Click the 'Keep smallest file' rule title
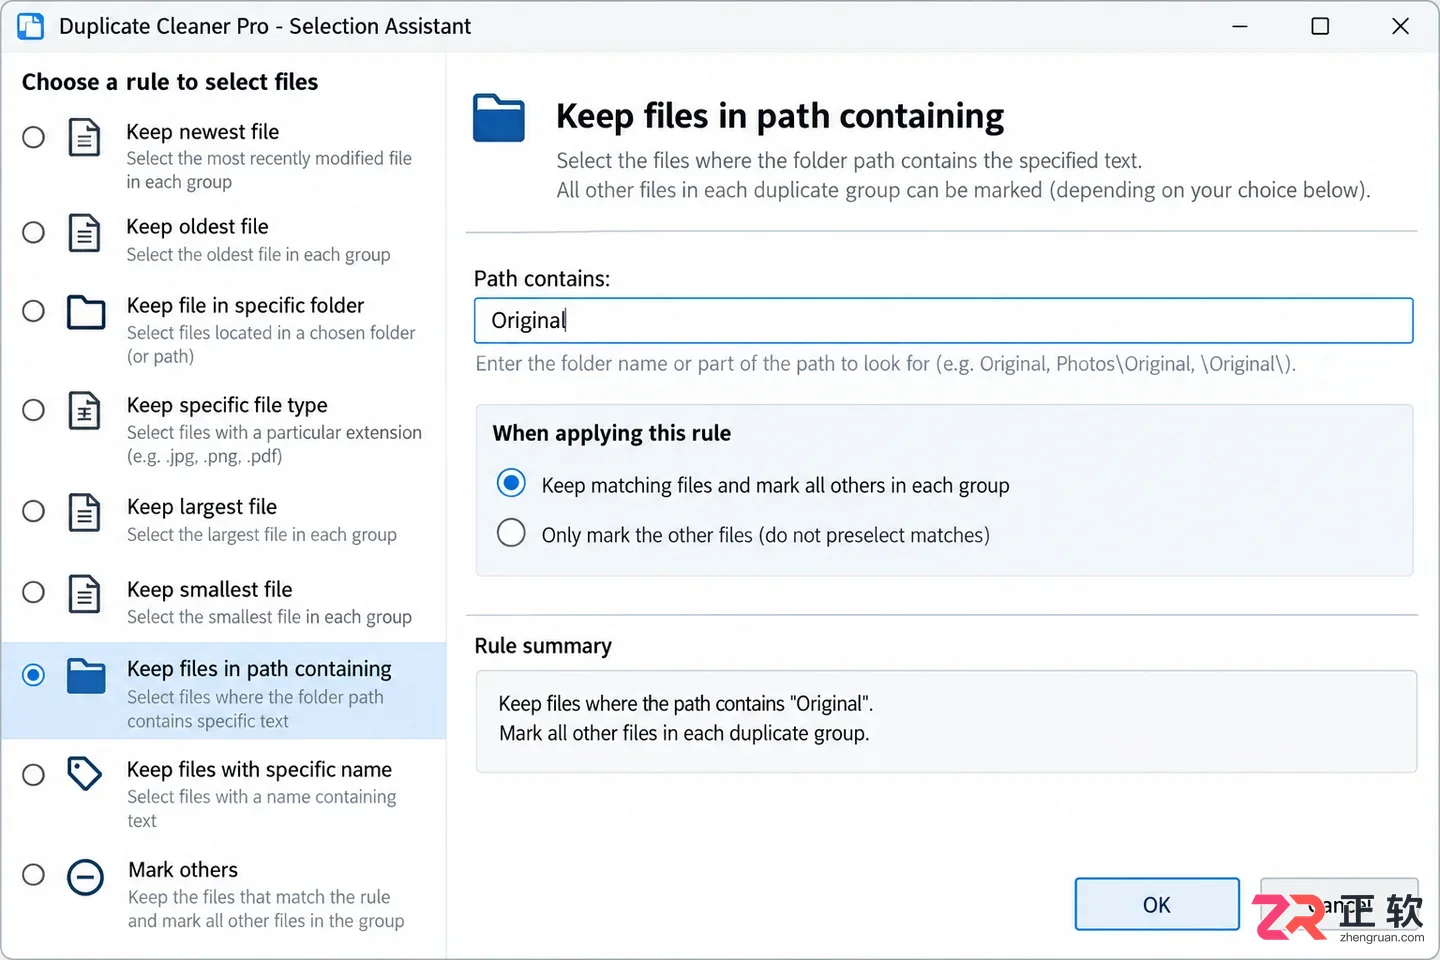Image resolution: width=1440 pixels, height=960 pixels. 210,590
